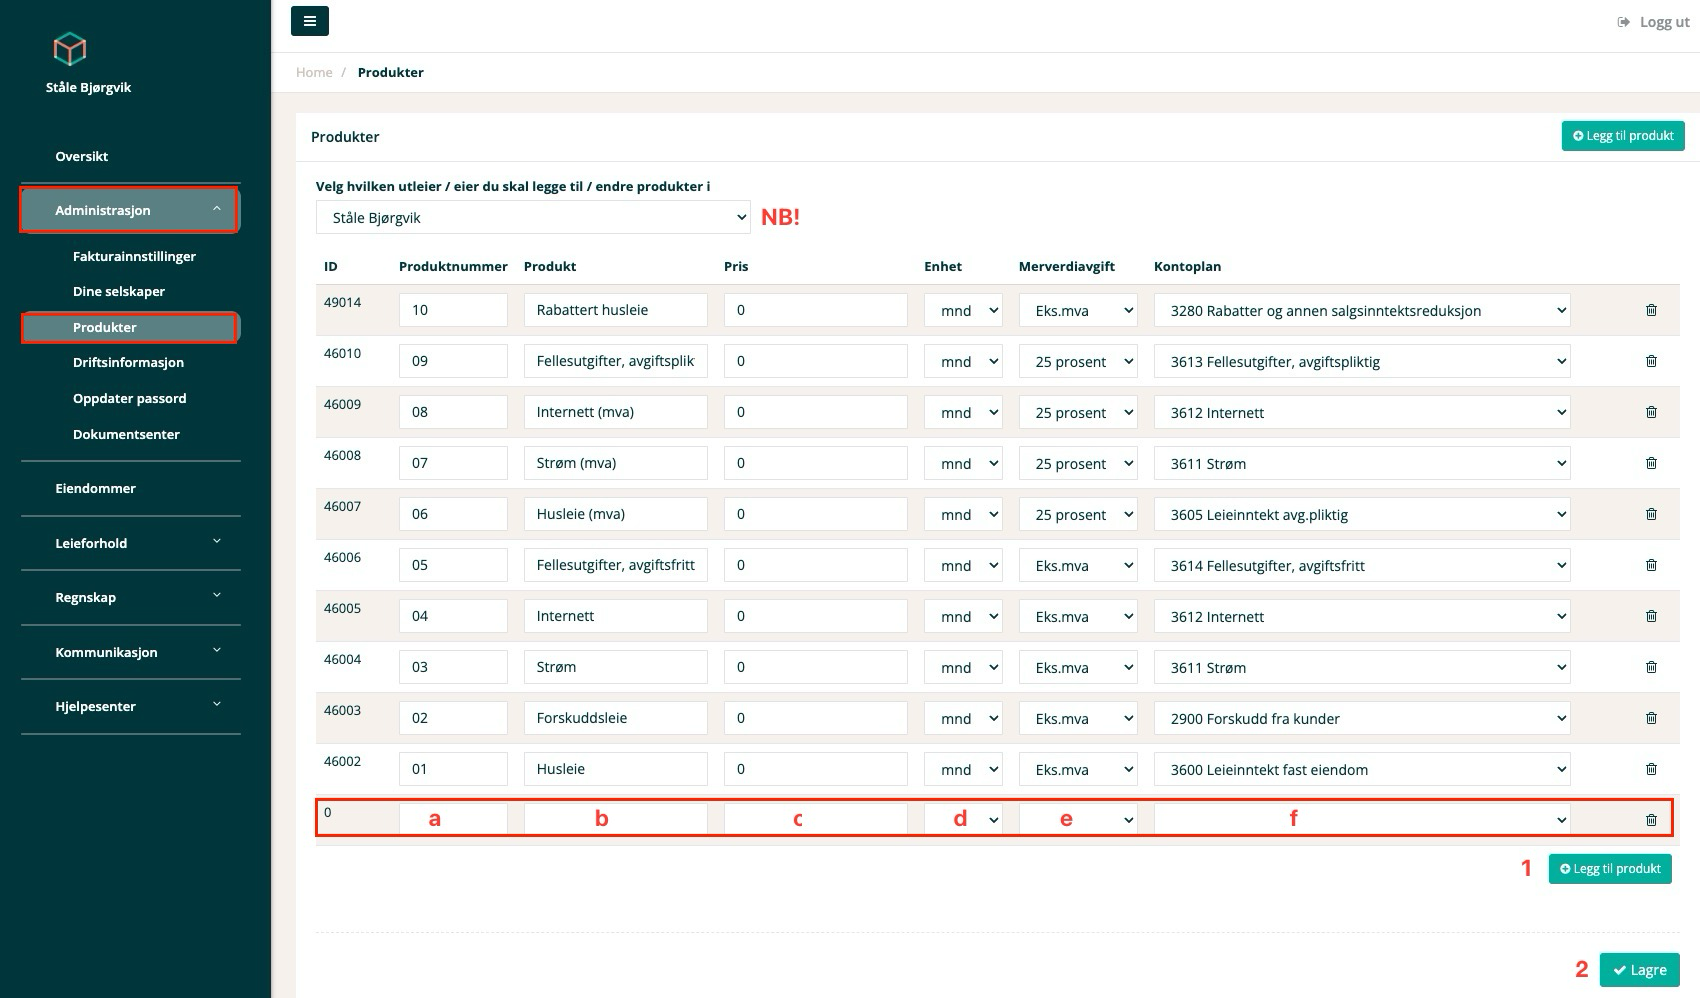Open Kontoplan dropdown showing 3614 Fellesutgifter, avgiftsfritt
Viewport: 1700px width, 998px height.
point(1362,565)
